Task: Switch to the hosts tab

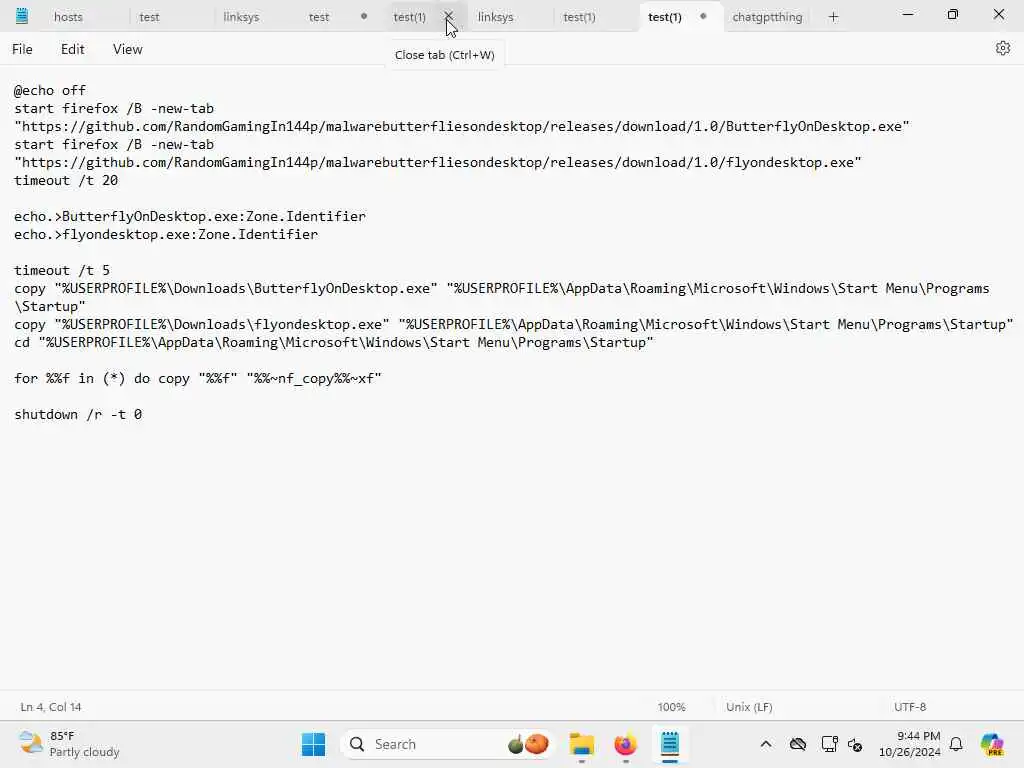Action: [x=68, y=17]
